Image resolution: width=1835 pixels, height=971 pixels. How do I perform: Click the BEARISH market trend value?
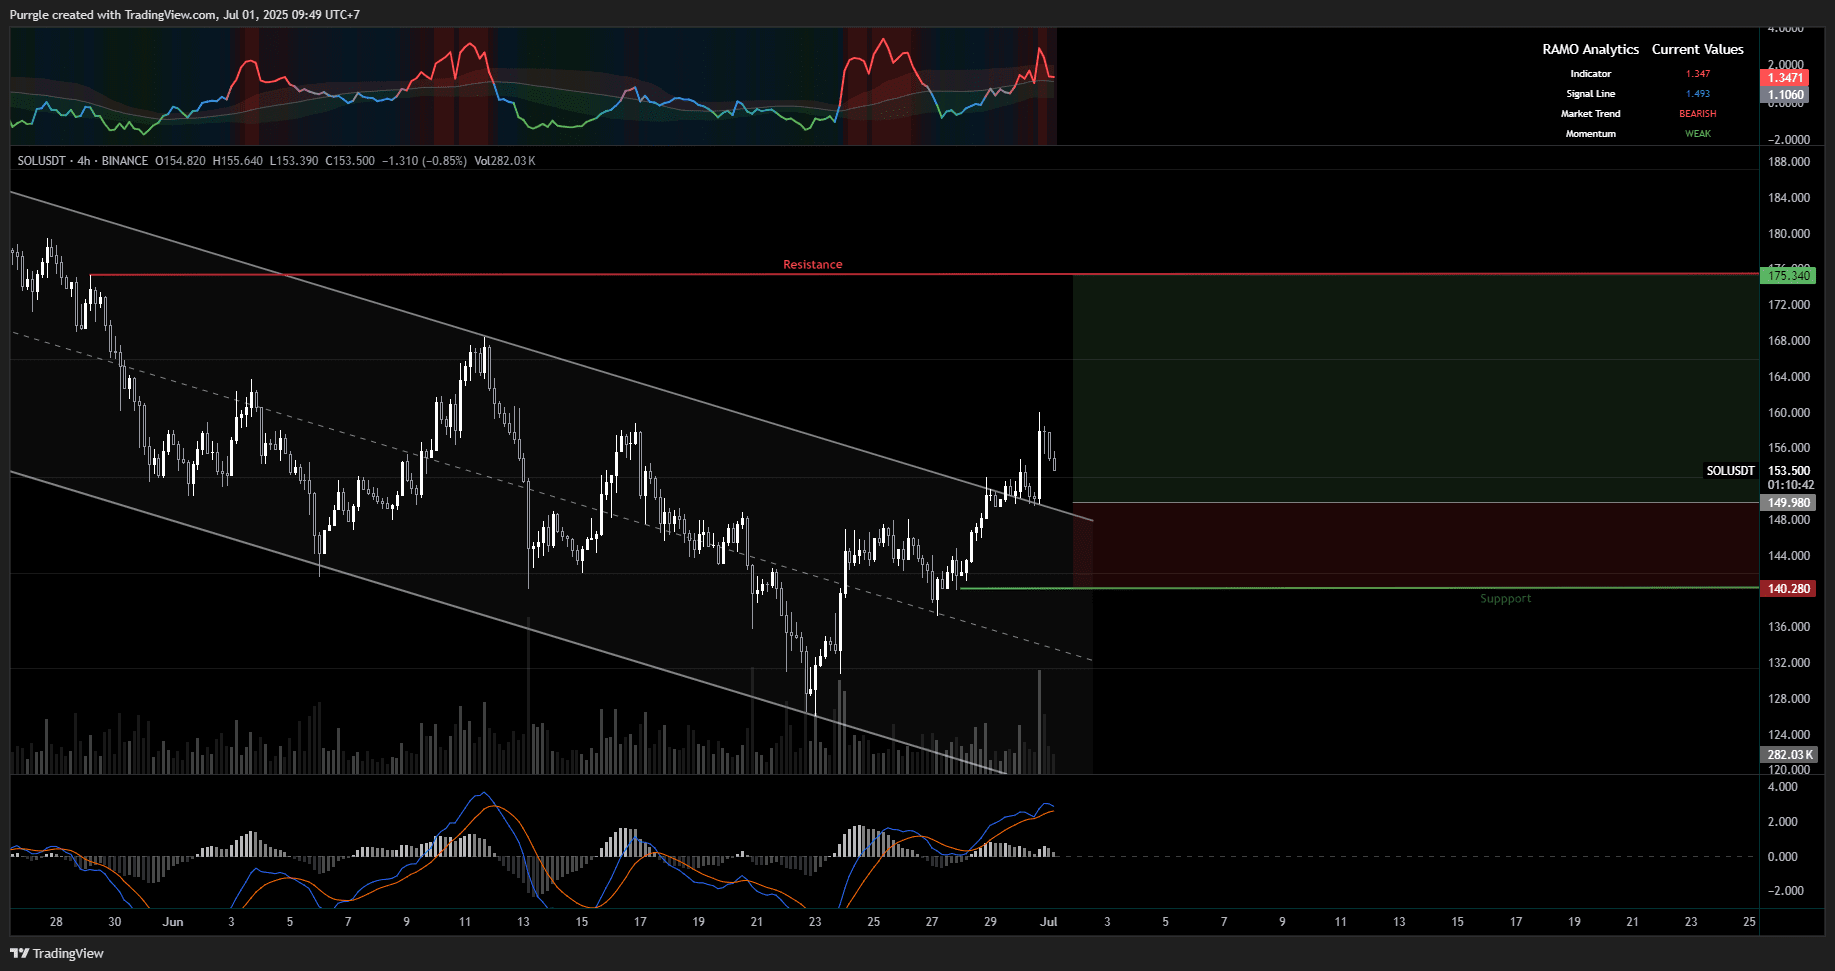coord(1698,114)
